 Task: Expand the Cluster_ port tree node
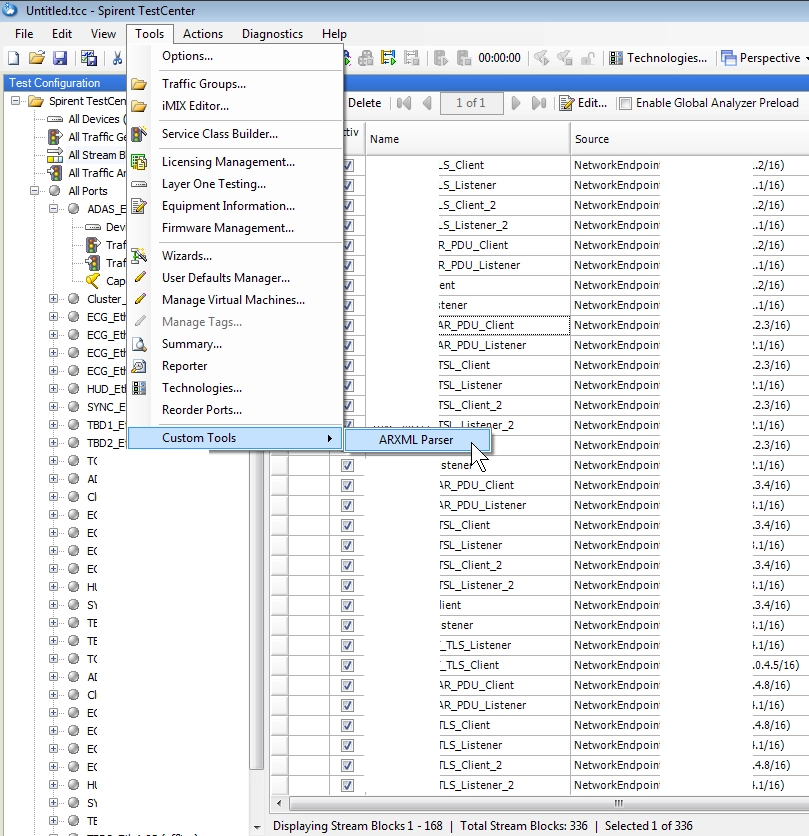[54, 299]
